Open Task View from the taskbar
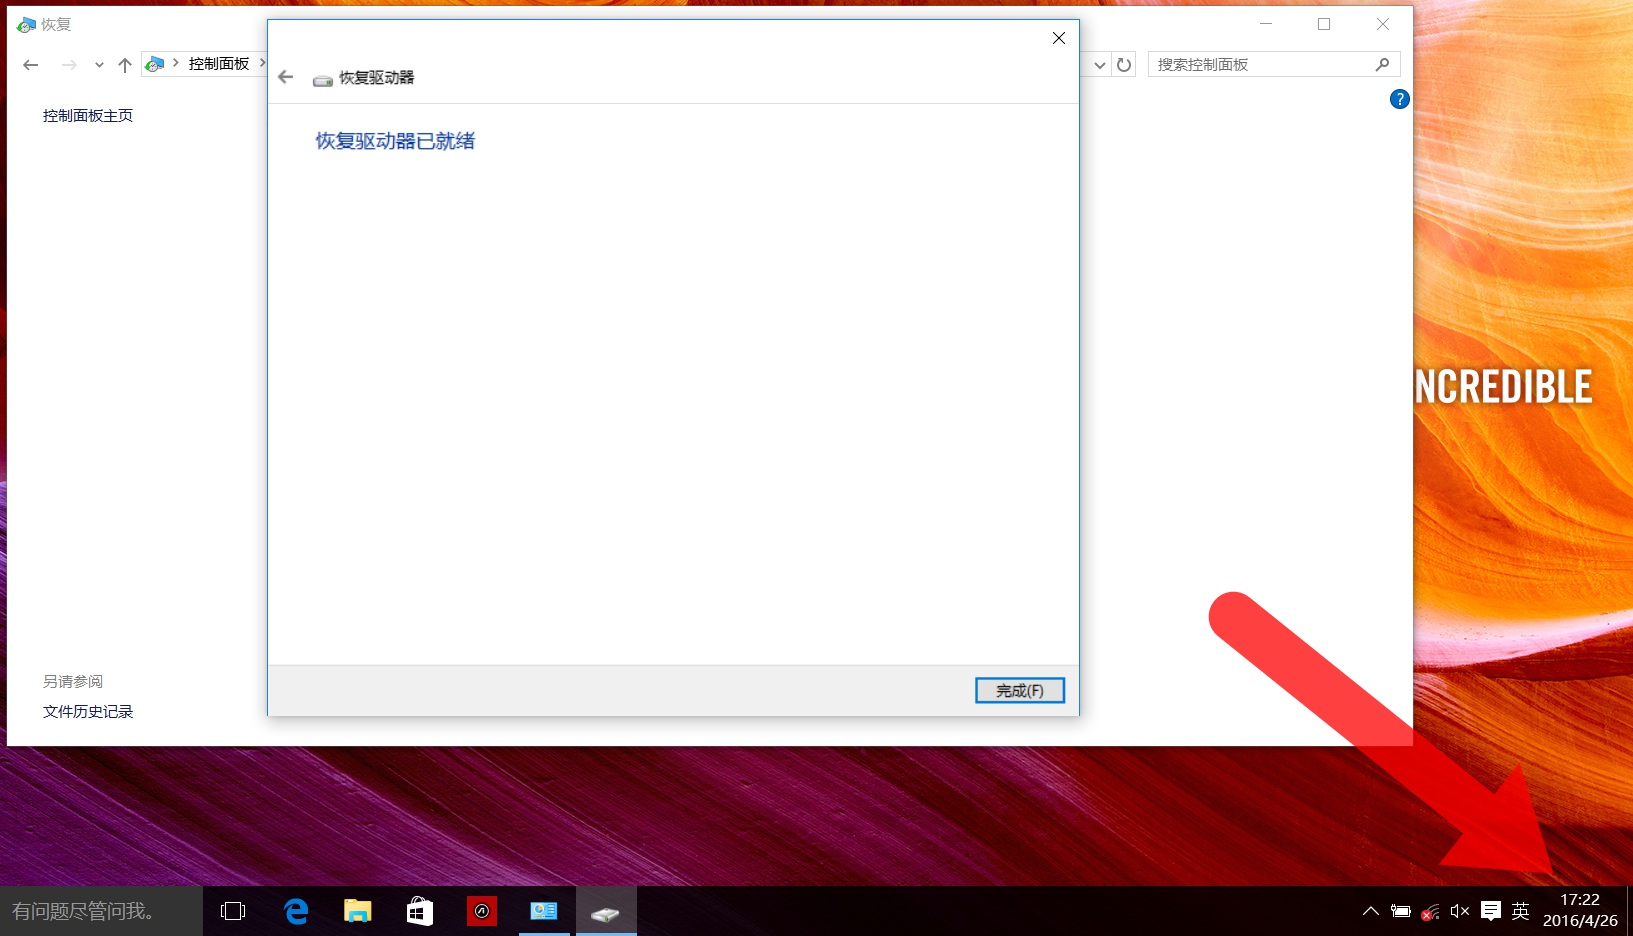This screenshot has width=1633, height=936. [x=232, y=910]
